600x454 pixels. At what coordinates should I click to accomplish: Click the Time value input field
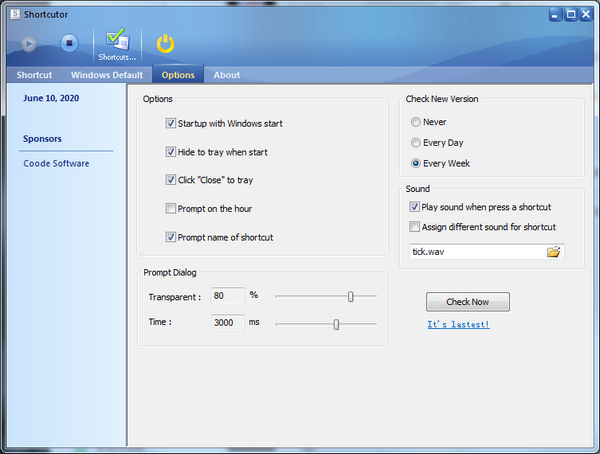click(x=227, y=323)
